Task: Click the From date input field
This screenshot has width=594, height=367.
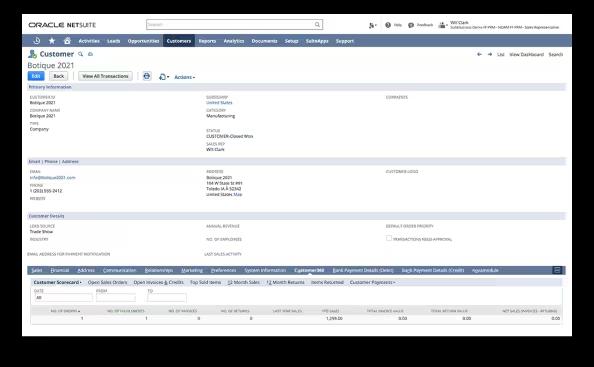Action: coord(116,298)
